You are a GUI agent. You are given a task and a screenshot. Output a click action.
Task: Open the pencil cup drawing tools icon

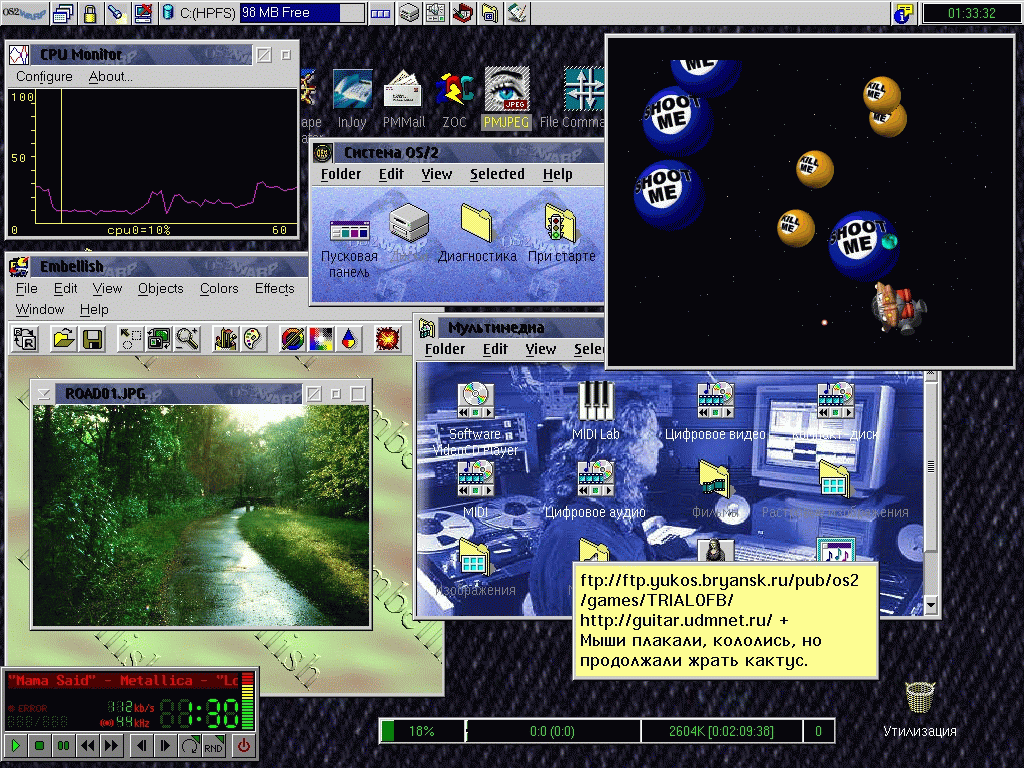pyautogui.click(x=225, y=339)
